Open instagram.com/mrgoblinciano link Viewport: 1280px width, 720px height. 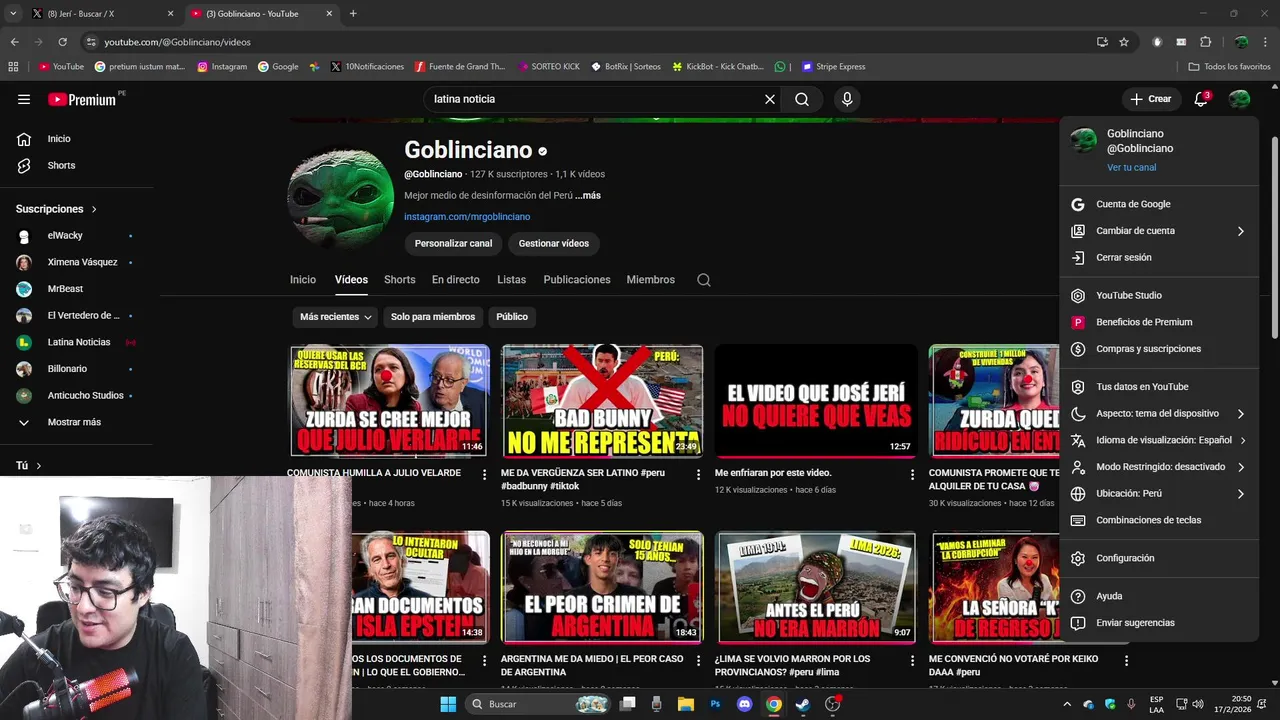point(467,217)
